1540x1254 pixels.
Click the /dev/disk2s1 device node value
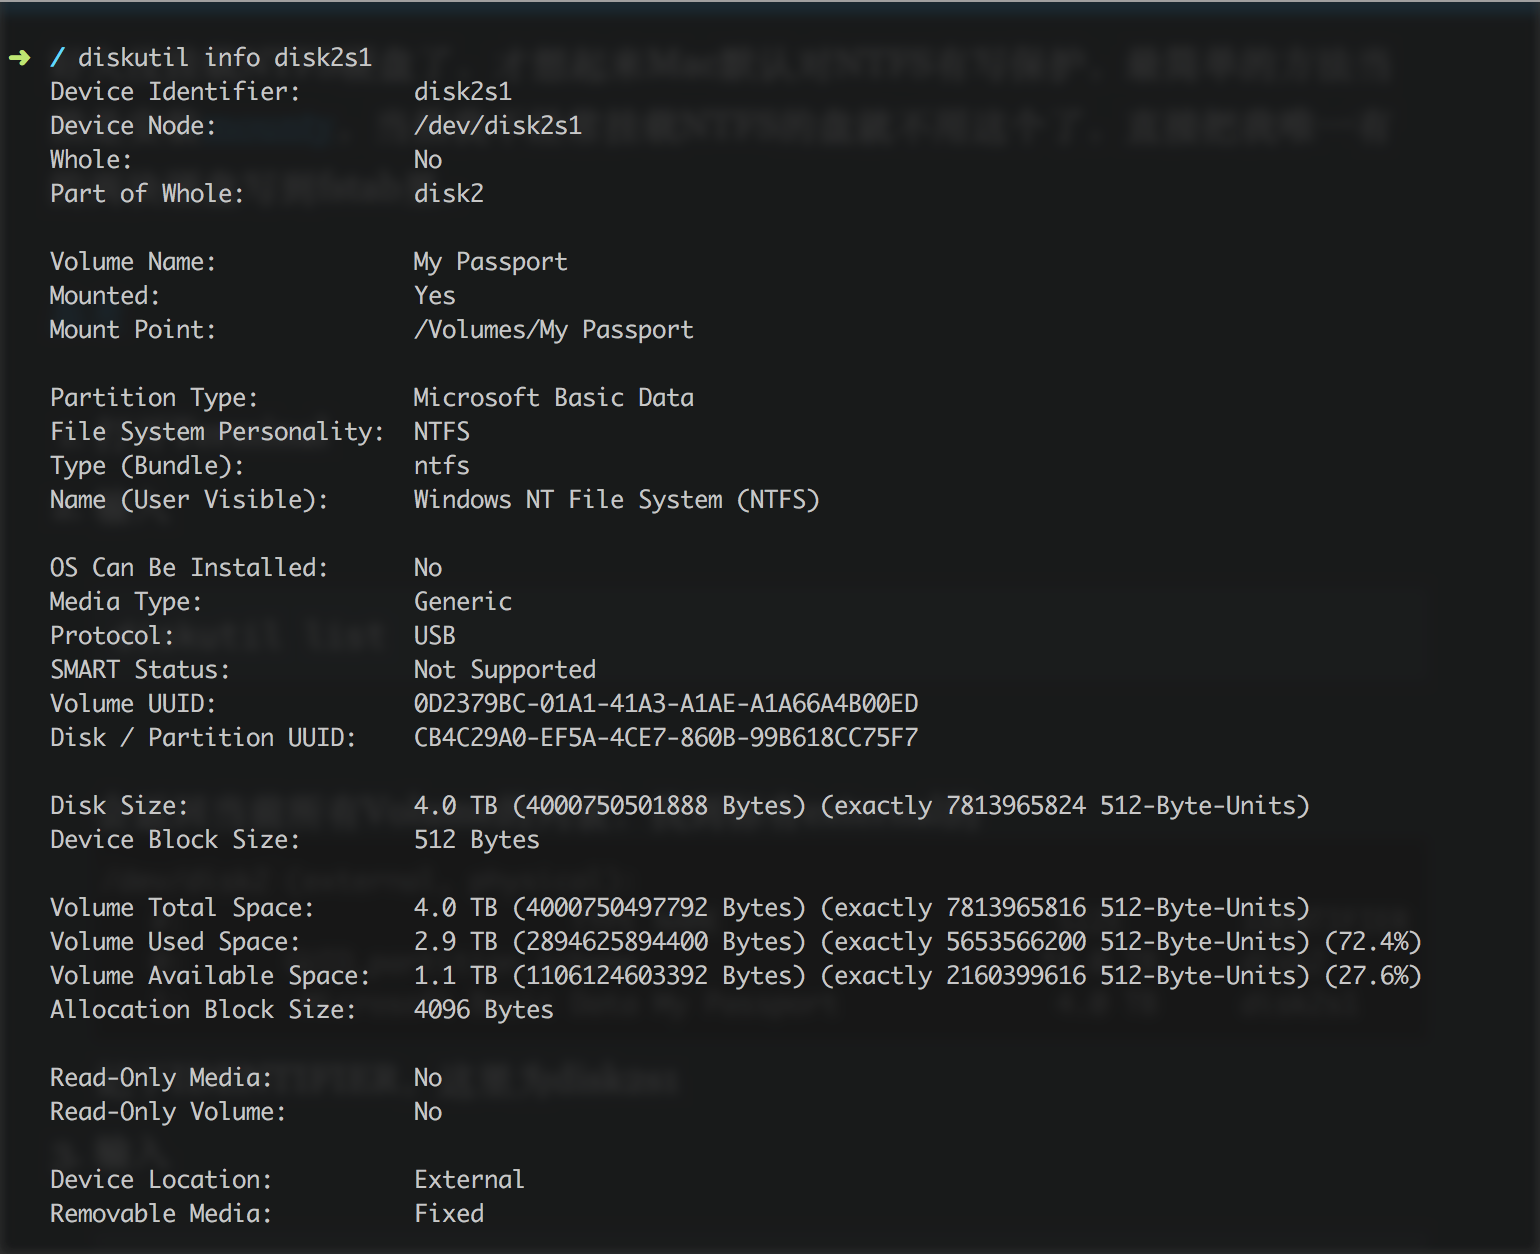(x=497, y=126)
